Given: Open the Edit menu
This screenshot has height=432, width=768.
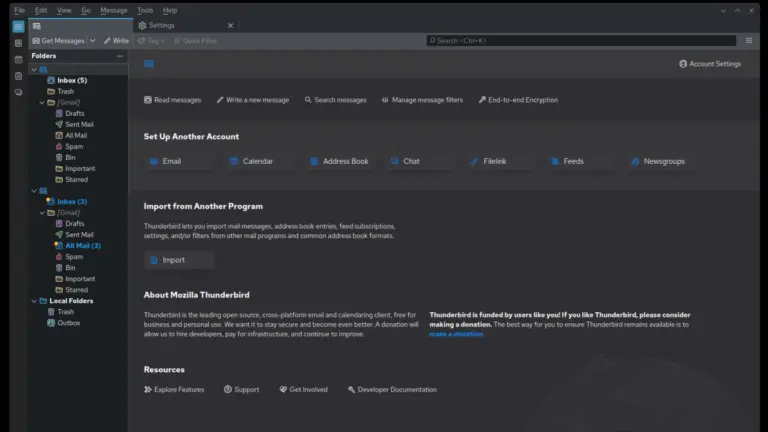Looking at the screenshot, I should 41,10.
